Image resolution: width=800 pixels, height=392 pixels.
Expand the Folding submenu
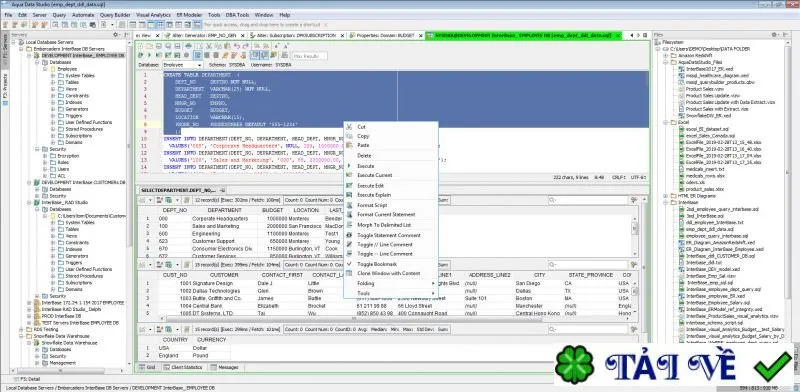click(391, 283)
